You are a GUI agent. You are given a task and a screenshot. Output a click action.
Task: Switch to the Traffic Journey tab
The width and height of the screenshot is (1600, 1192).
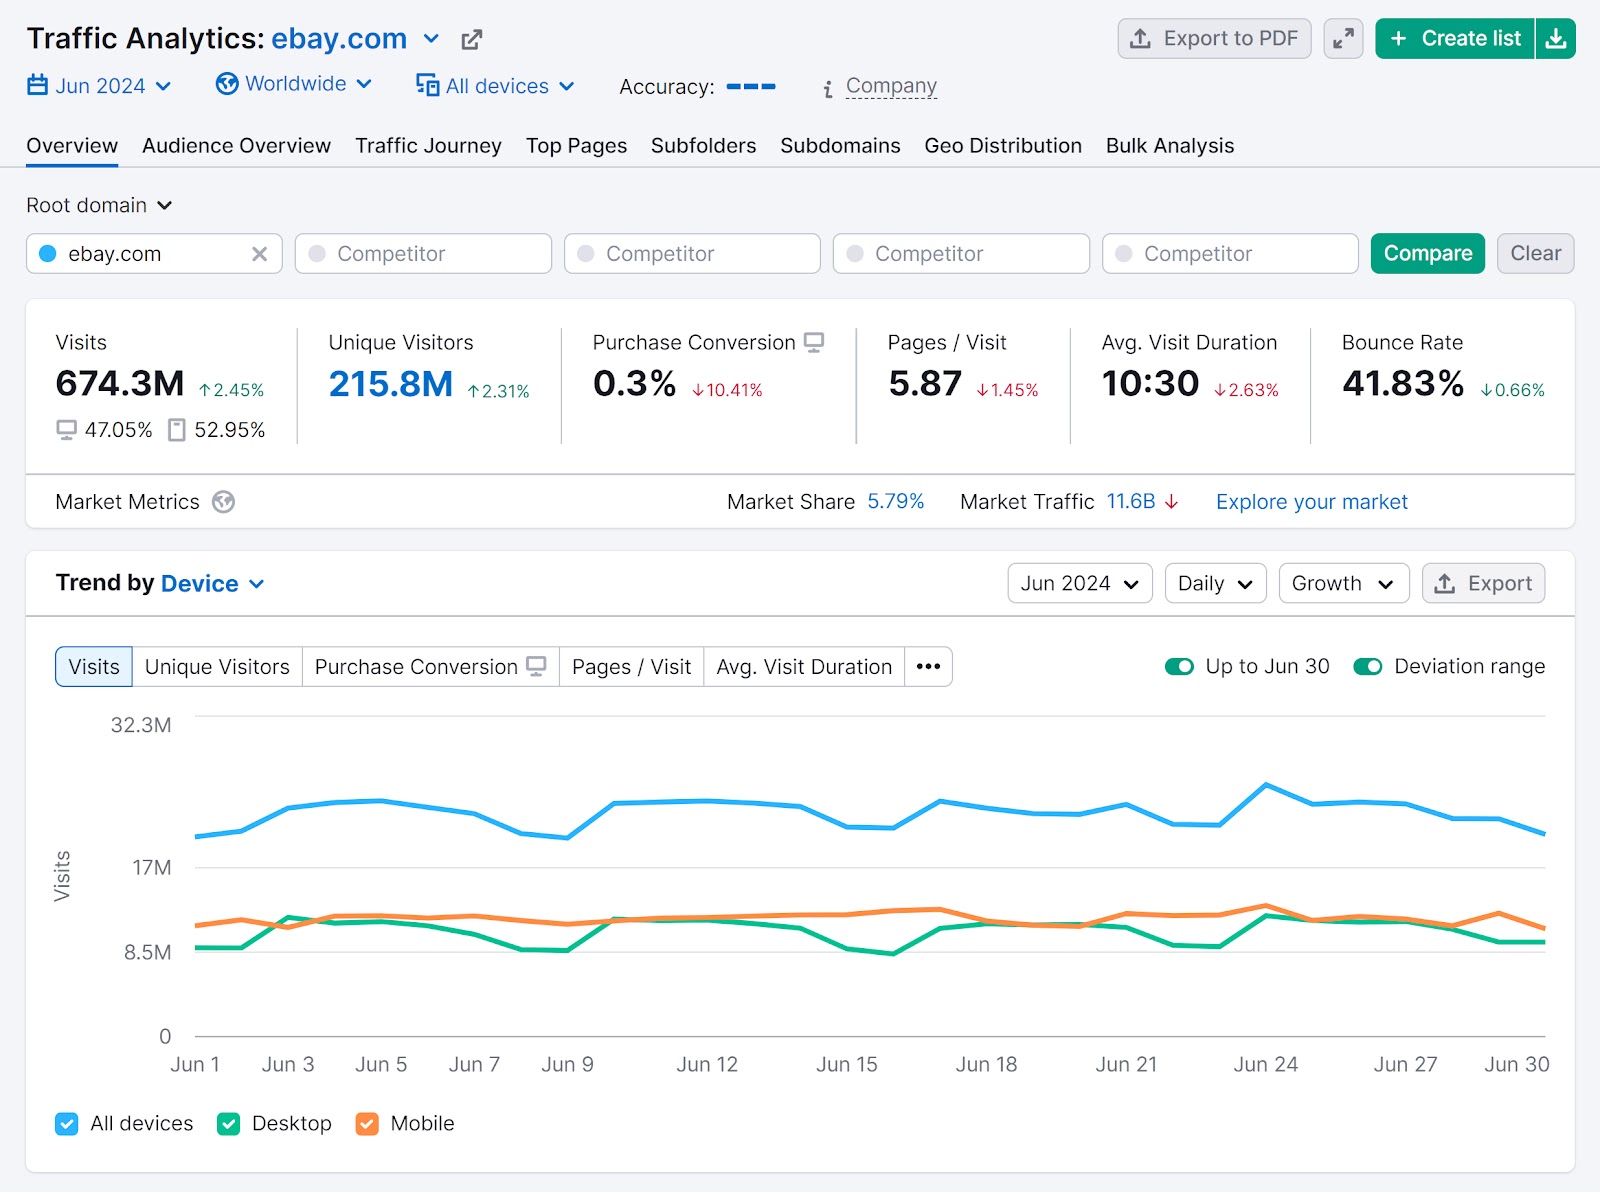tap(428, 146)
